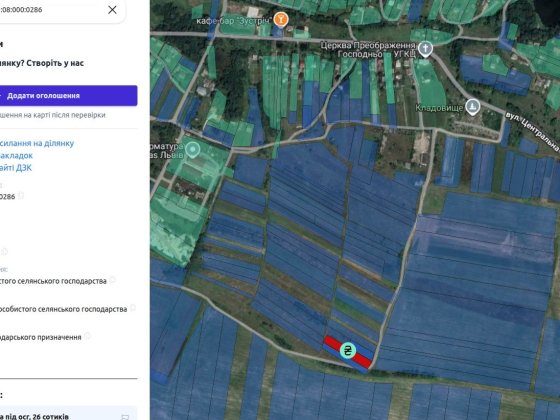Image resolution: width=560 pixels, height=420 pixels.
Task: Click the copy icon after 'стого селянського господарства'
Action: tap(112, 280)
